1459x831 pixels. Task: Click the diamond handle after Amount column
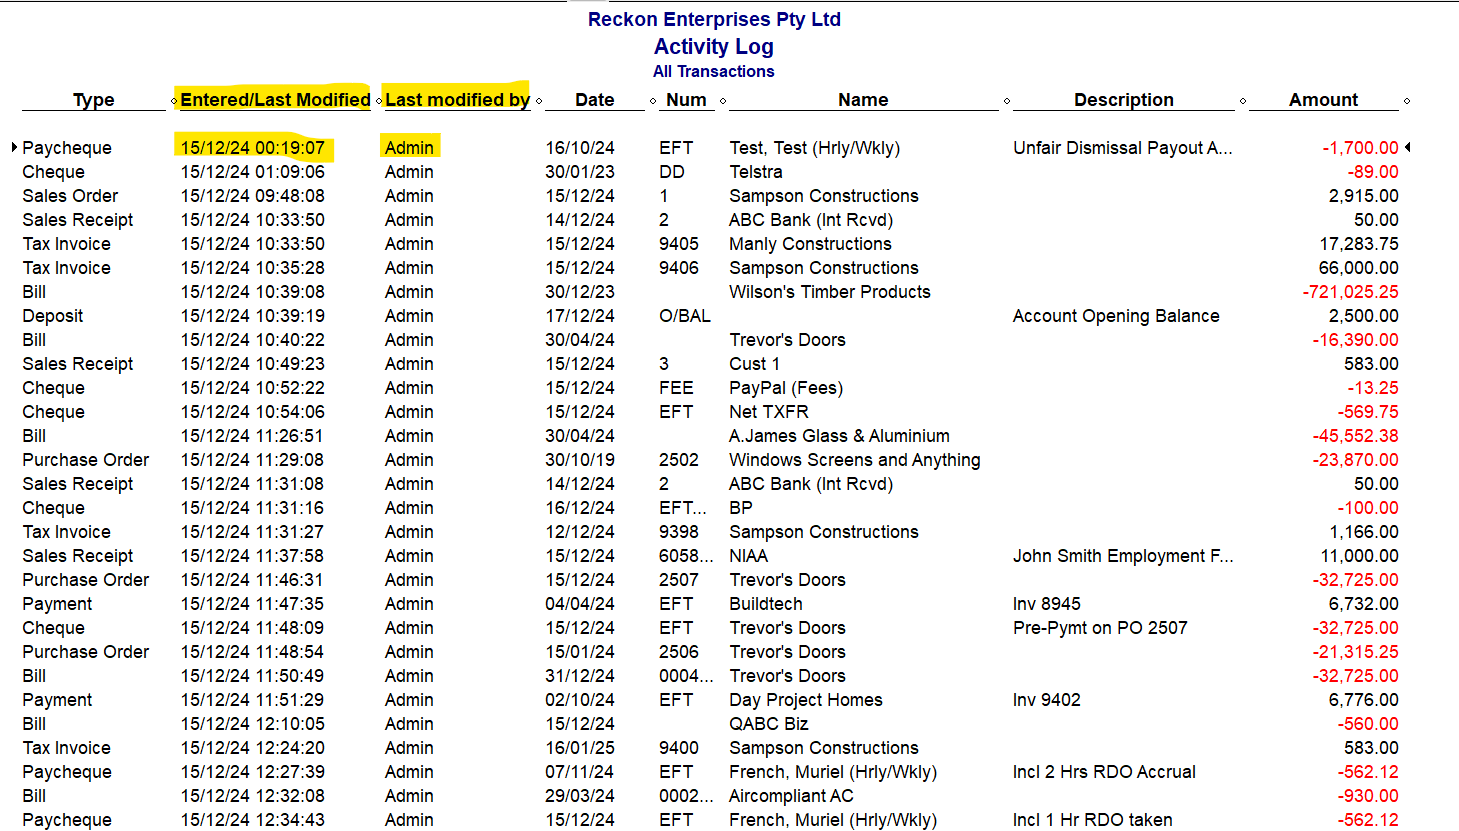tap(1407, 101)
